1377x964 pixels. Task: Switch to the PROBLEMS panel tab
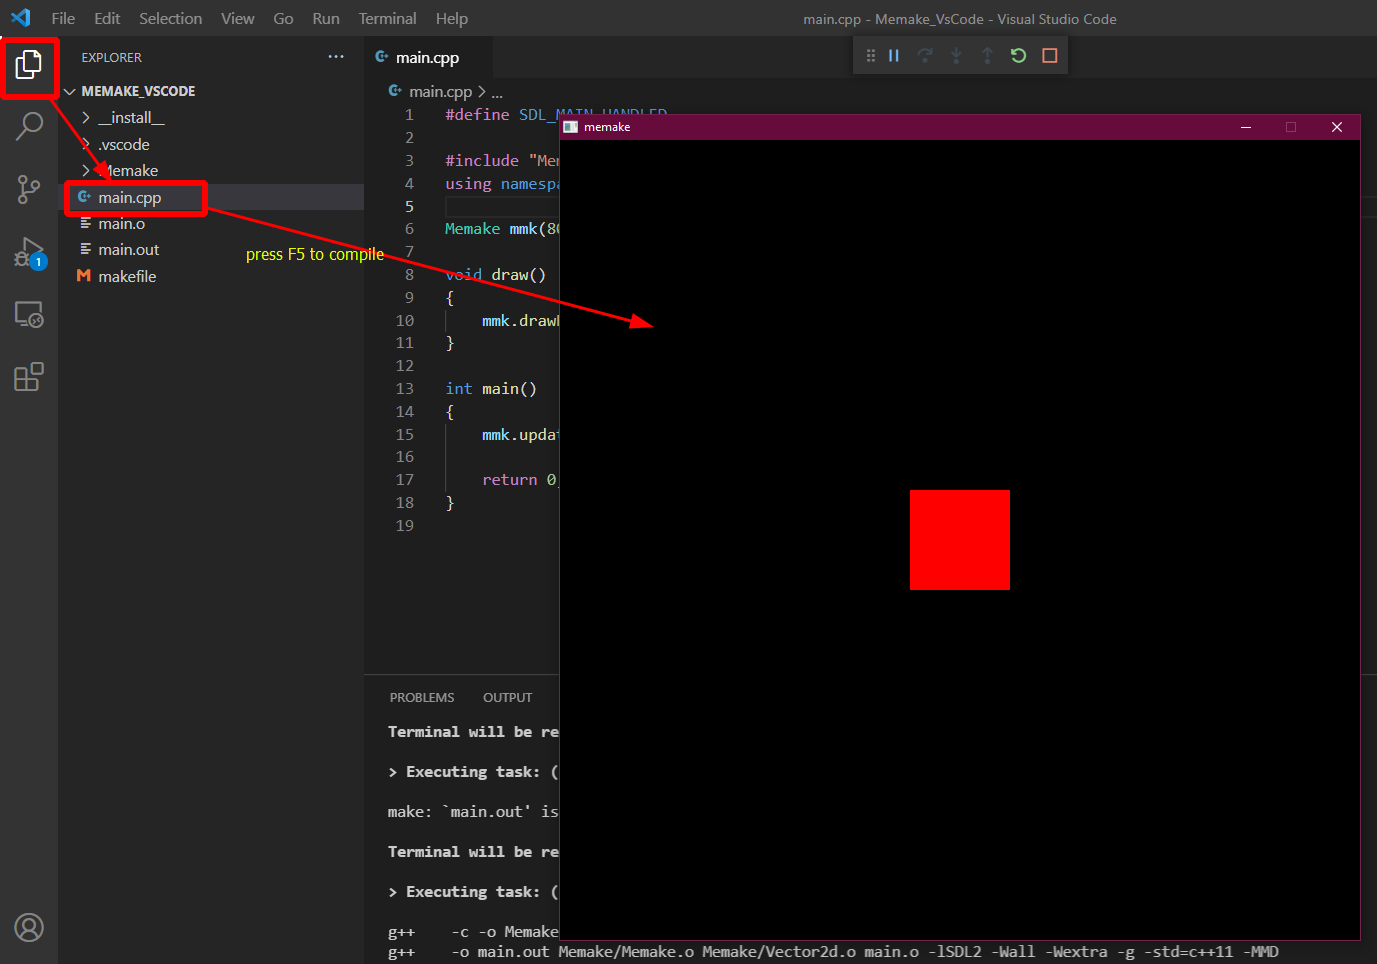click(422, 697)
